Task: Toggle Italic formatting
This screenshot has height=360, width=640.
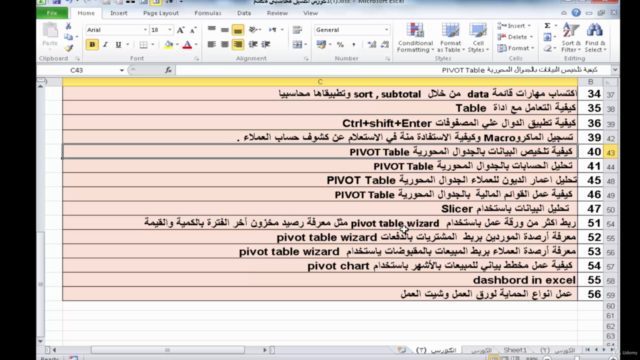Action: [x=105, y=44]
